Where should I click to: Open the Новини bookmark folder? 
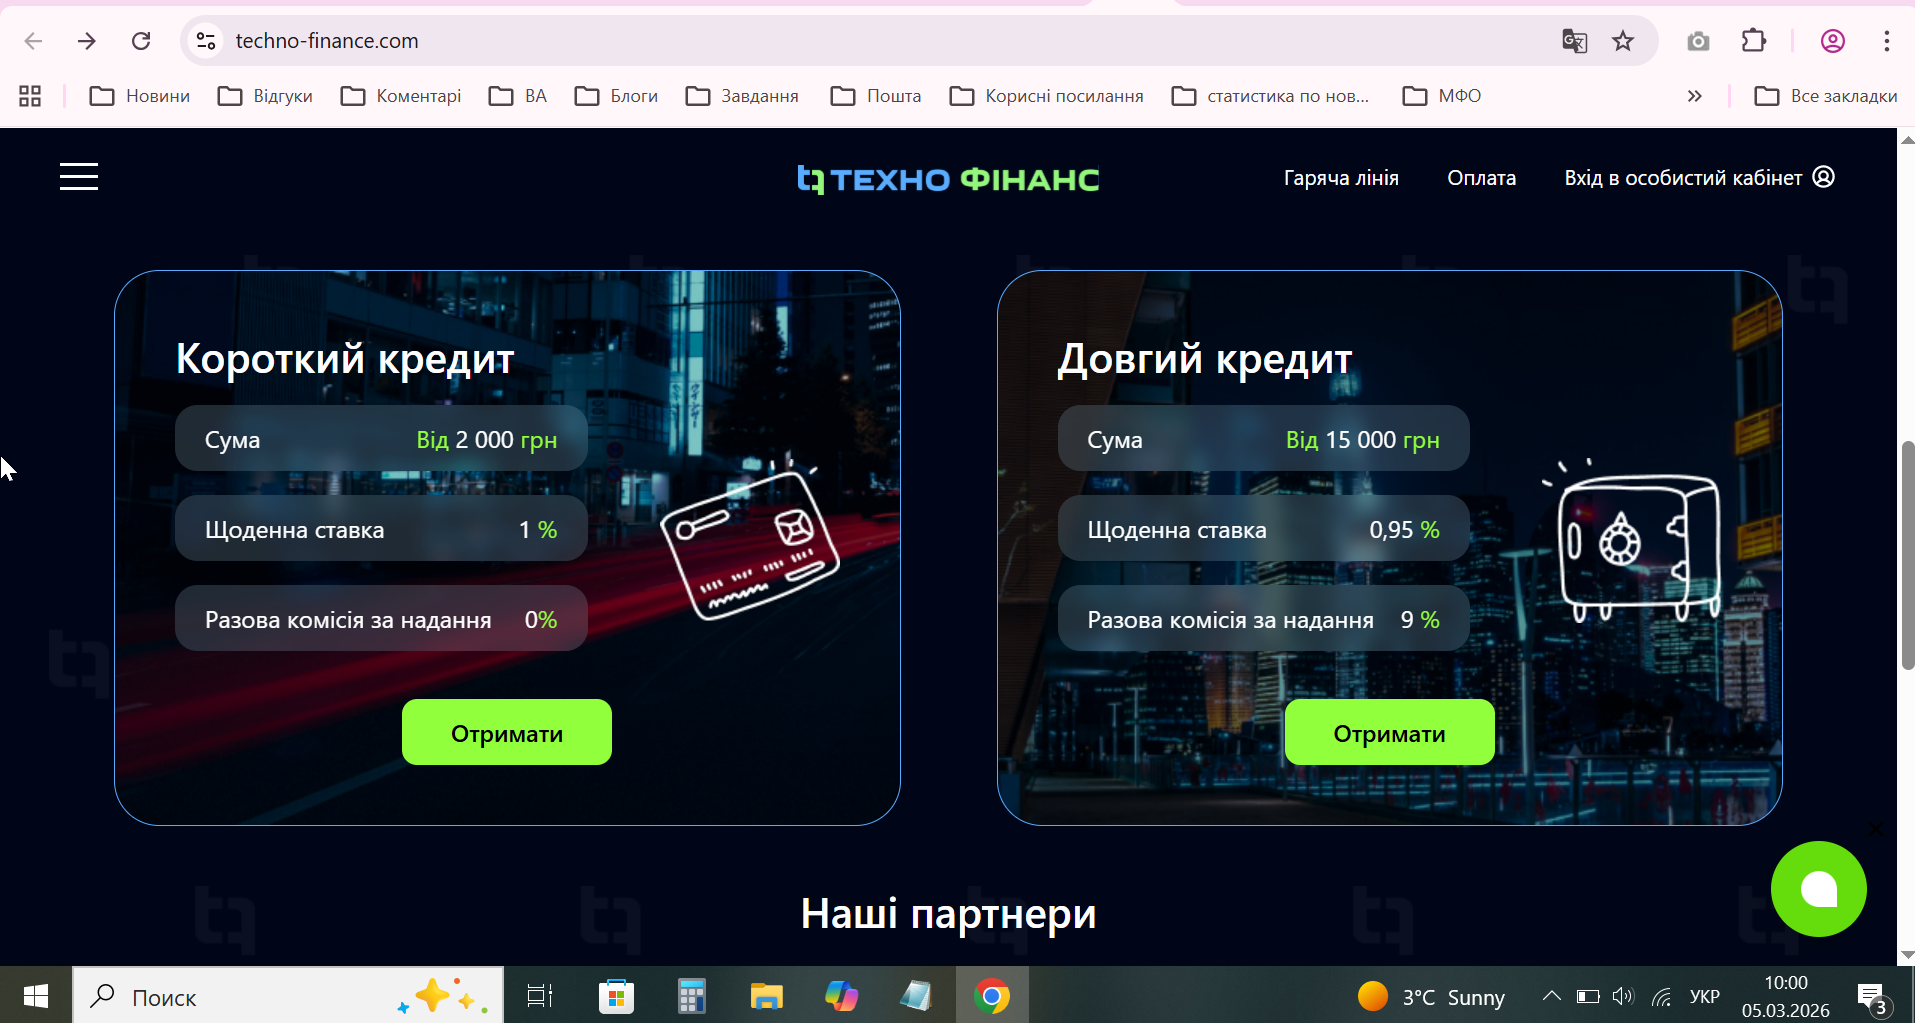[x=140, y=96]
